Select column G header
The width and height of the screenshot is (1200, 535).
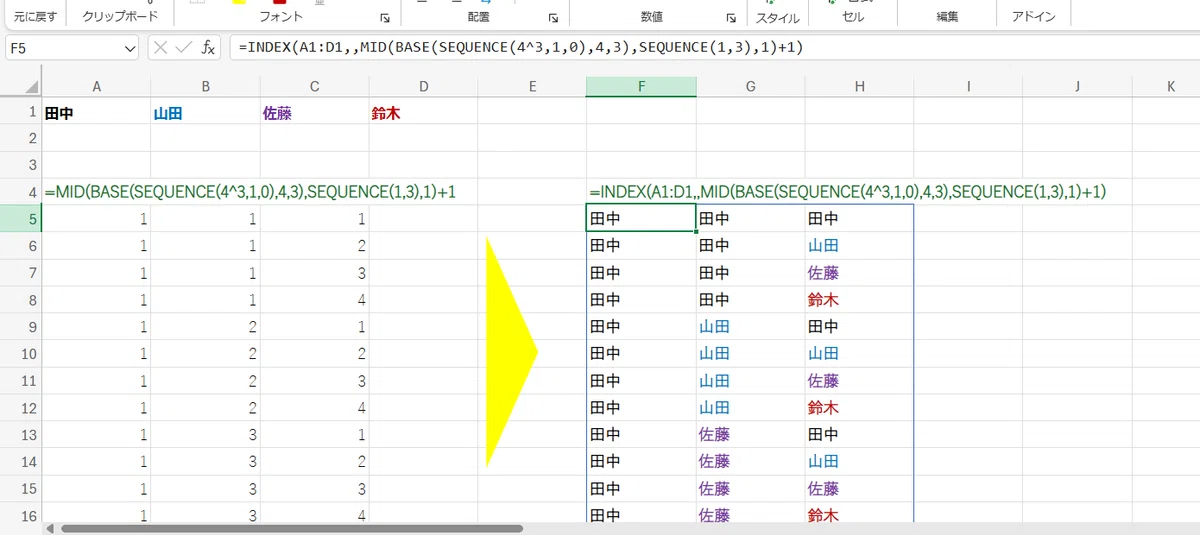(750, 87)
